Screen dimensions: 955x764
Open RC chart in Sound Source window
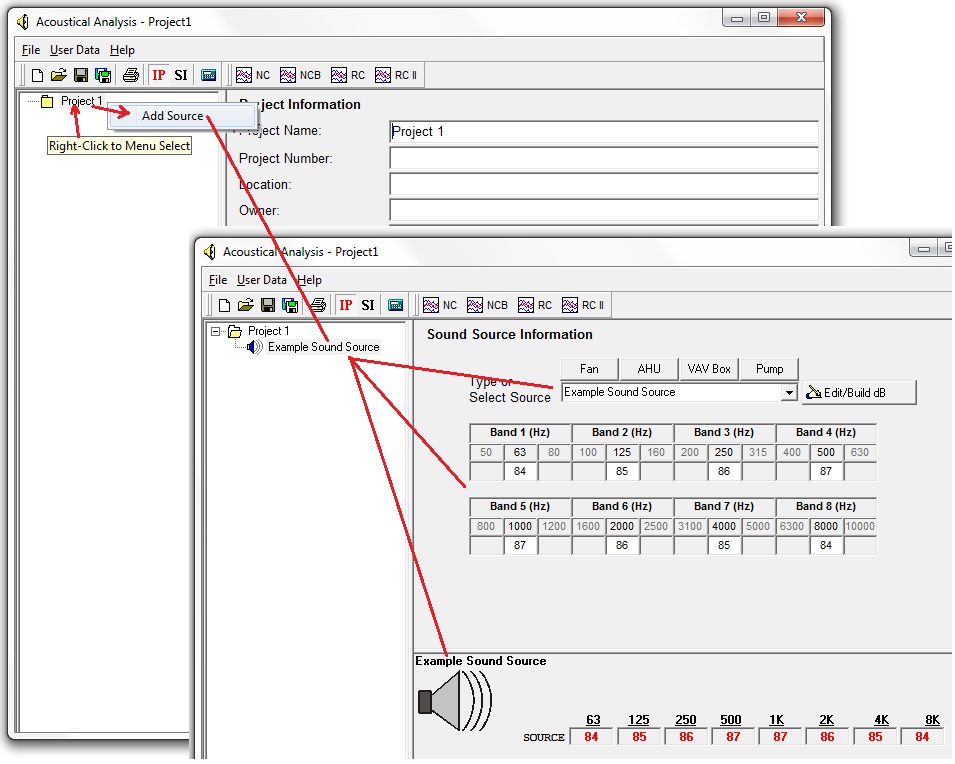coord(535,305)
